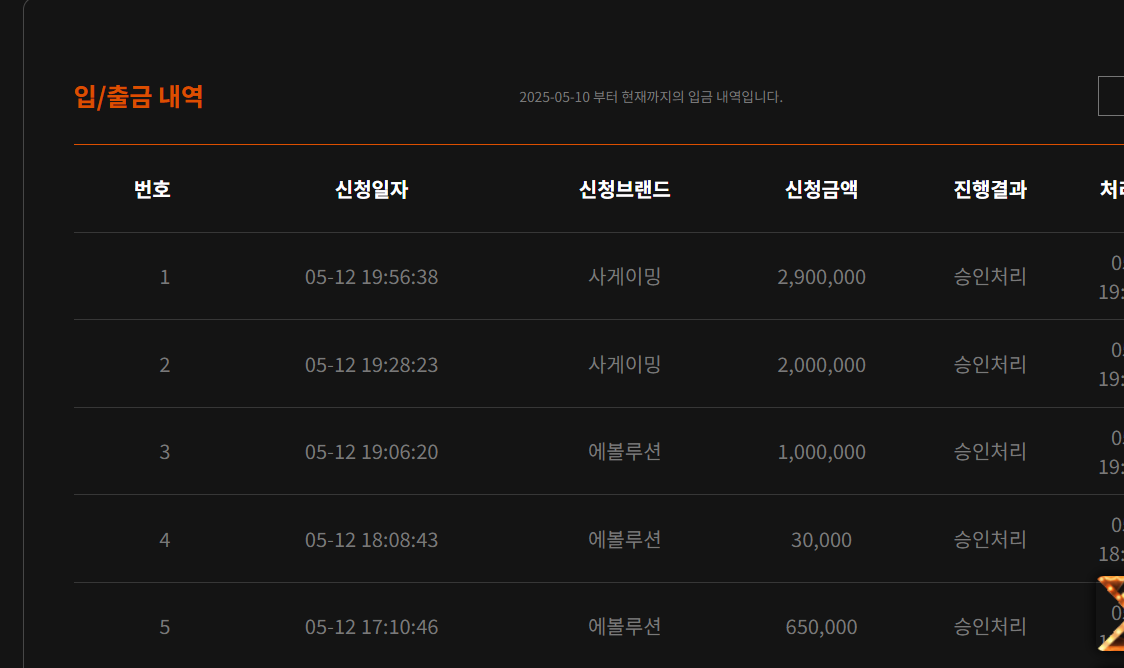Click 에볼루션 brand in row 3
The height and width of the screenshot is (668, 1124).
pos(624,452)
